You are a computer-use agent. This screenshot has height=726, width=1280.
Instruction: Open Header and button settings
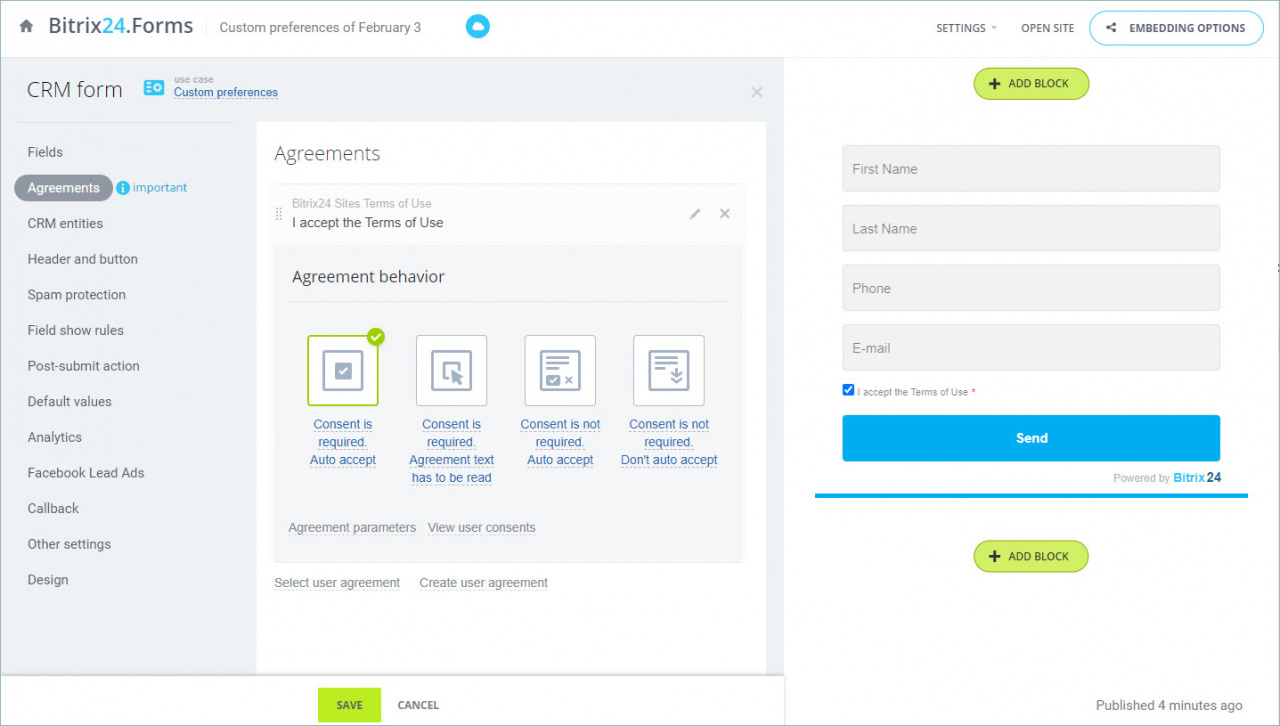[x=83, y=259]
